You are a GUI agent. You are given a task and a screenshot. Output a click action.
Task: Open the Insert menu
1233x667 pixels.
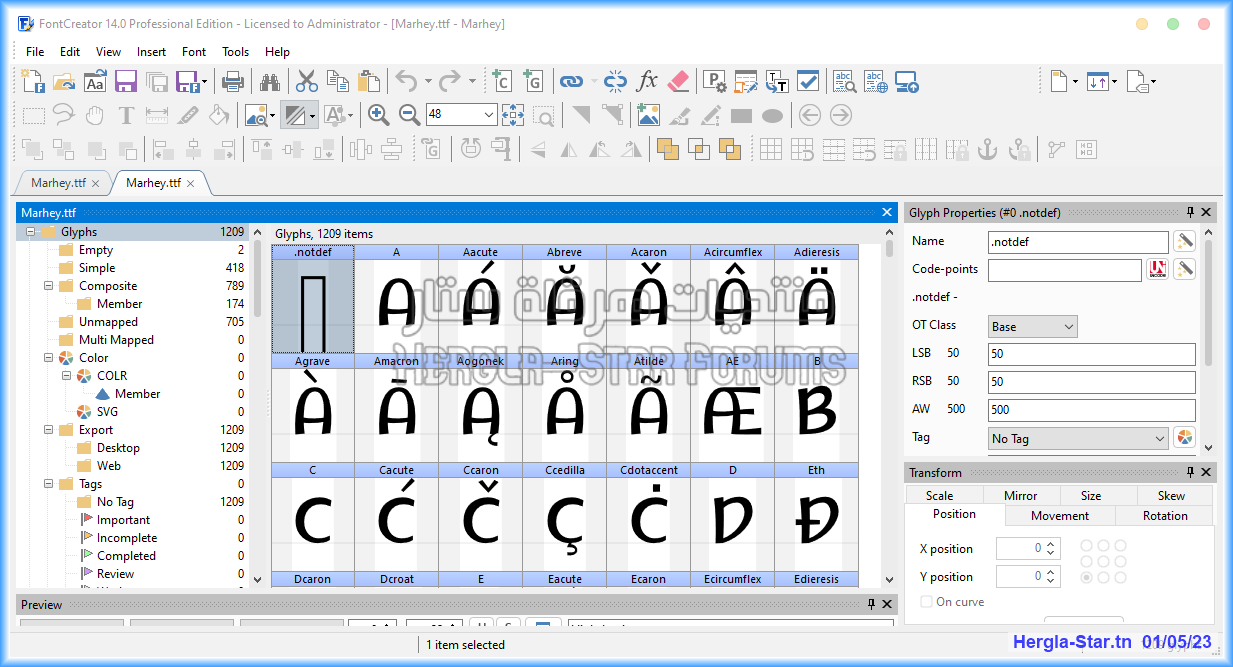pyautogui.click(x=152, y=52)
